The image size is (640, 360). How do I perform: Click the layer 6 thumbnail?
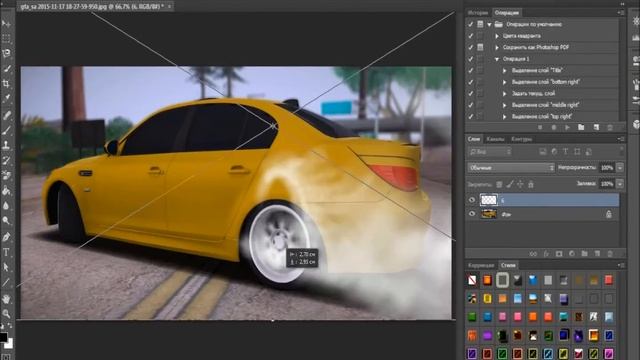point(489,200)
